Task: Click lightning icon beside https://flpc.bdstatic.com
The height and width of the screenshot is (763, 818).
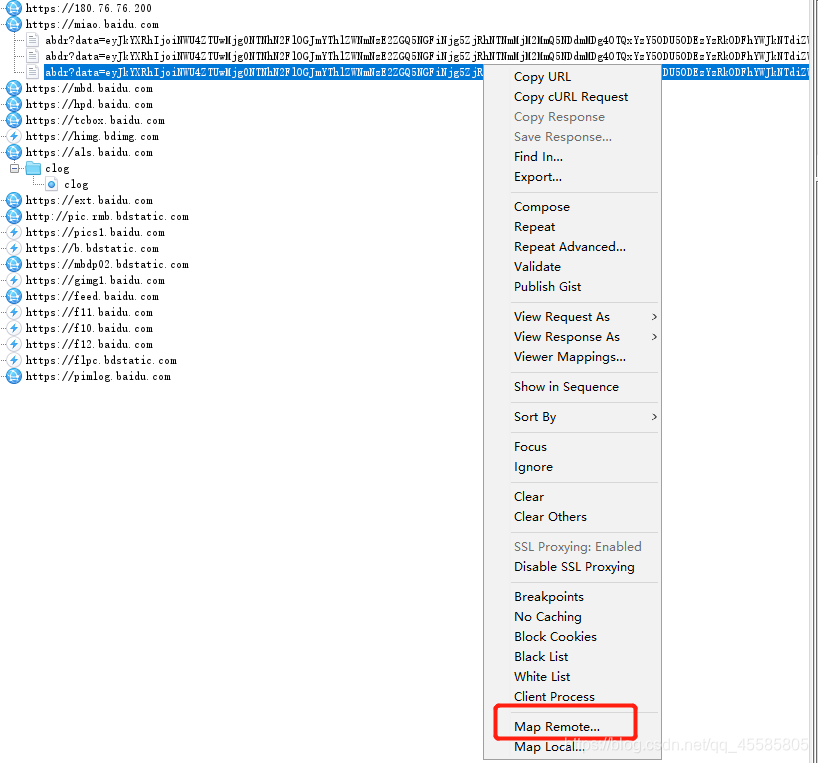Action: click(14, 360)
